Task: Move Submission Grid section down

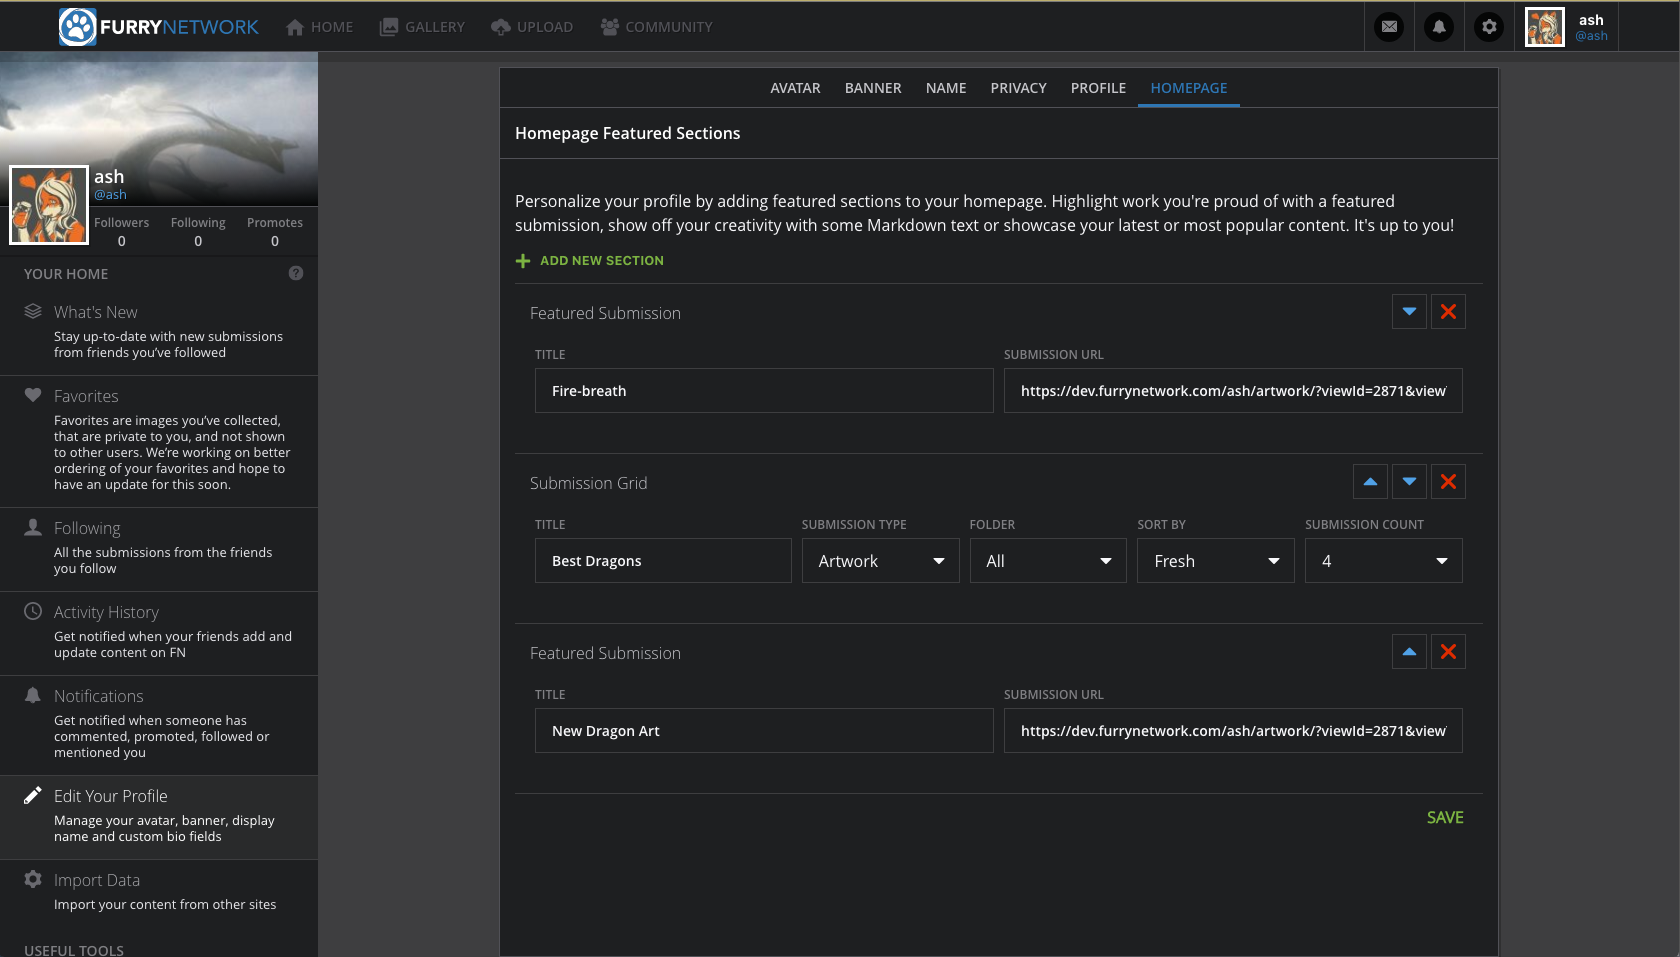Action: point(1409,482)
